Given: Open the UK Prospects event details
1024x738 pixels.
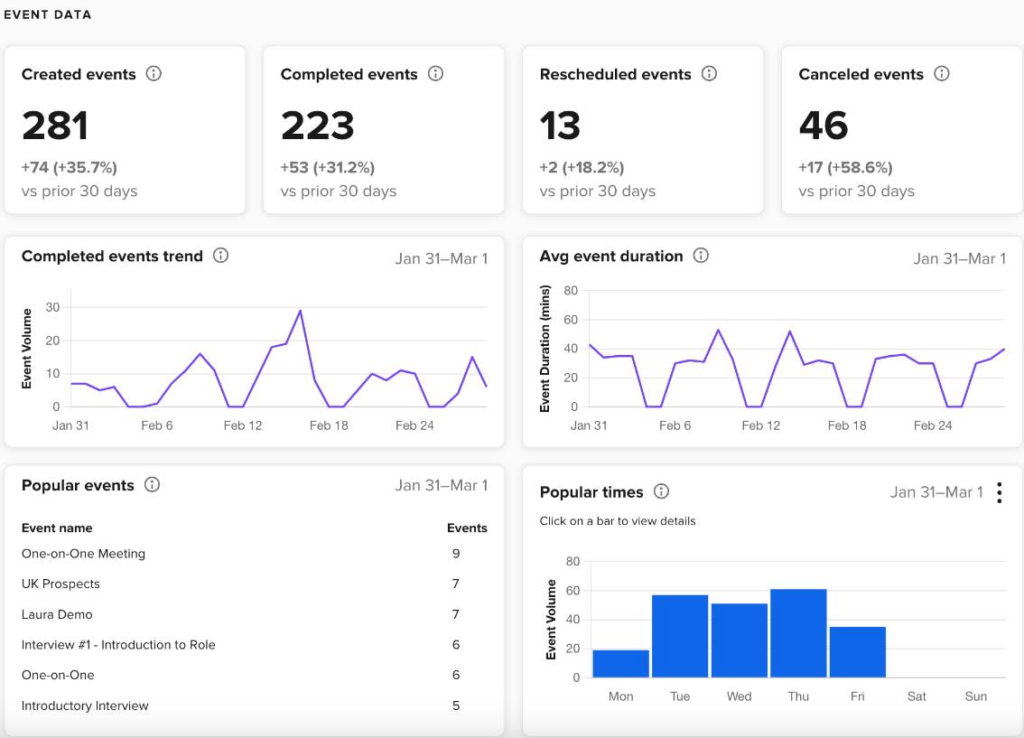Looking at the screenshot, I should (x=63, y=584).
